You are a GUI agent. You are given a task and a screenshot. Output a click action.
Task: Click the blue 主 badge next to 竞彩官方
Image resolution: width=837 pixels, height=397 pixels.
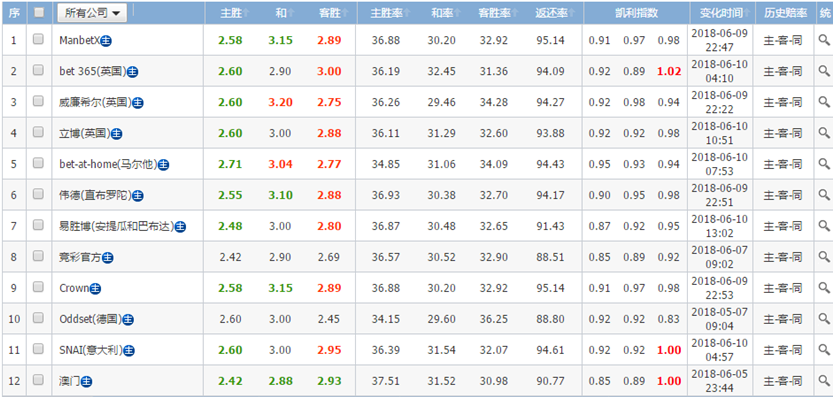click(x=108, y=258)
